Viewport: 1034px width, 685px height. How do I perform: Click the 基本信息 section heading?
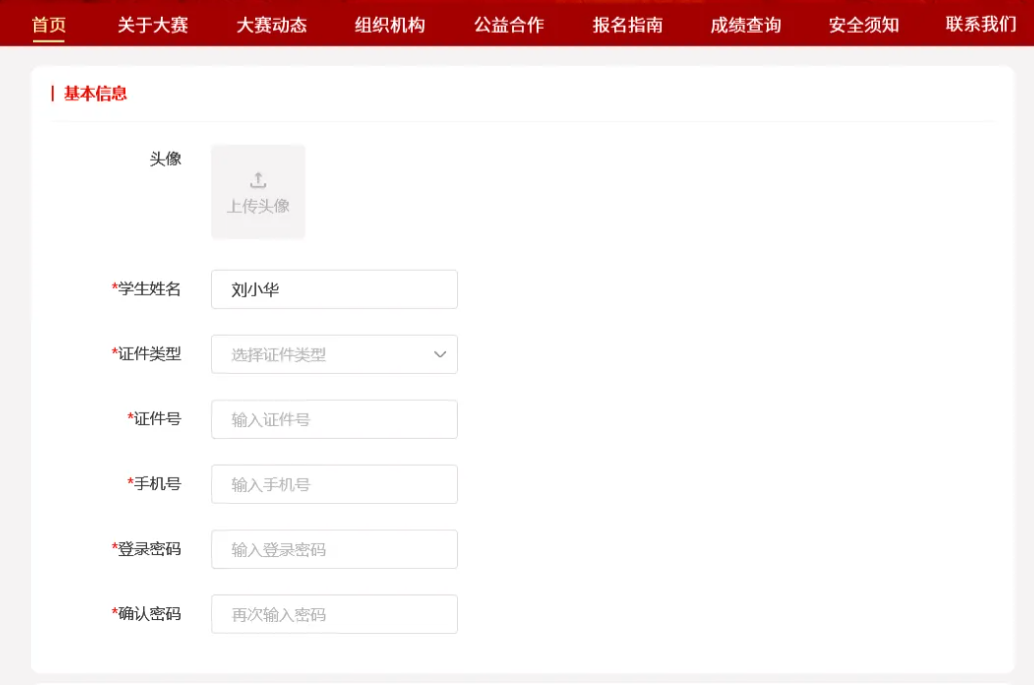(95, 94)
